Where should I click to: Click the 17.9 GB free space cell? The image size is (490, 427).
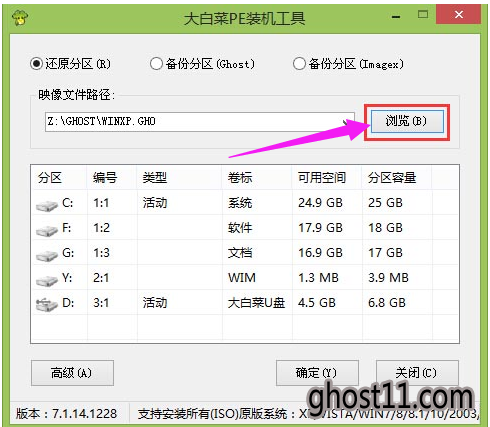point(320,228)
